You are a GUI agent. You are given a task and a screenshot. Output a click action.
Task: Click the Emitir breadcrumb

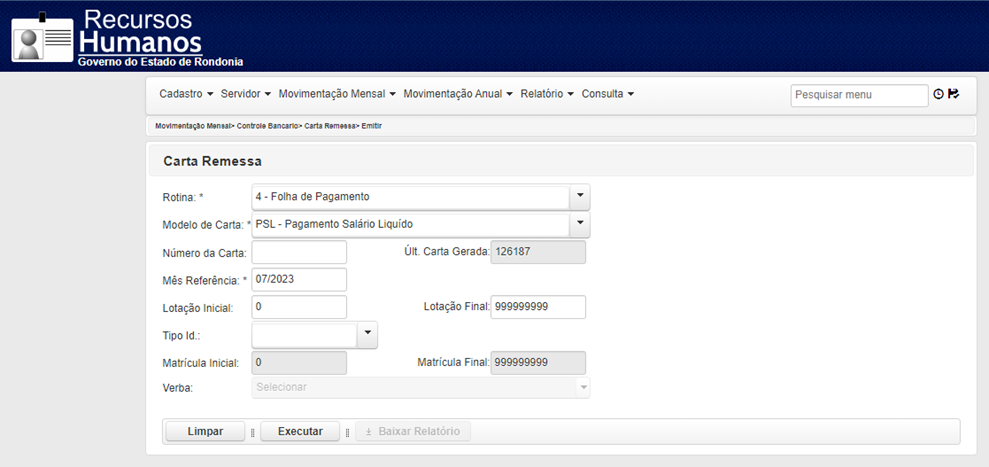pos(372,126)
